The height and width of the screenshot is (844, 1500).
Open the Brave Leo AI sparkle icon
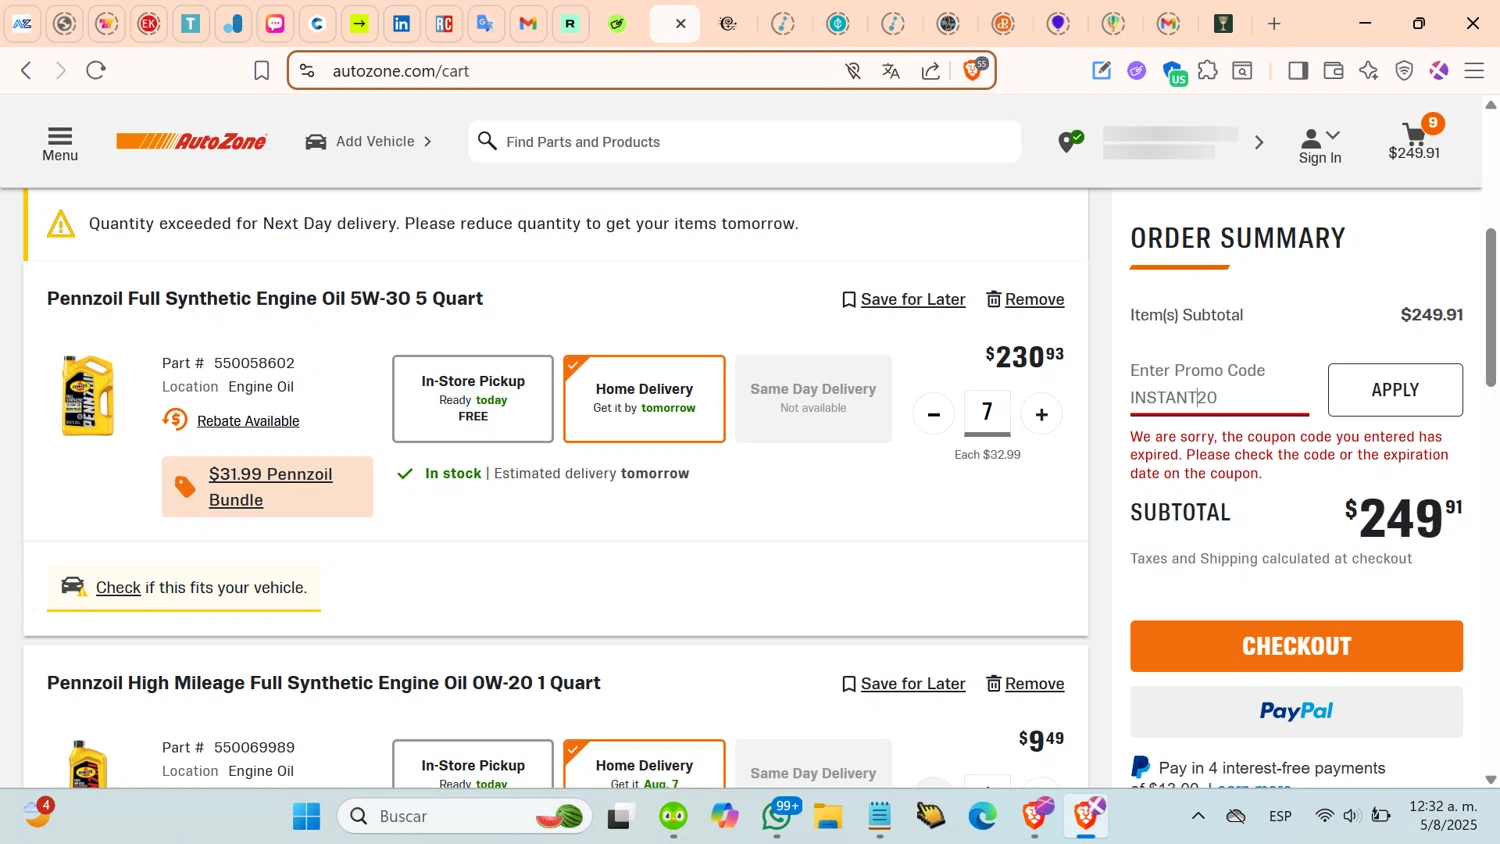coord(1369,70)
